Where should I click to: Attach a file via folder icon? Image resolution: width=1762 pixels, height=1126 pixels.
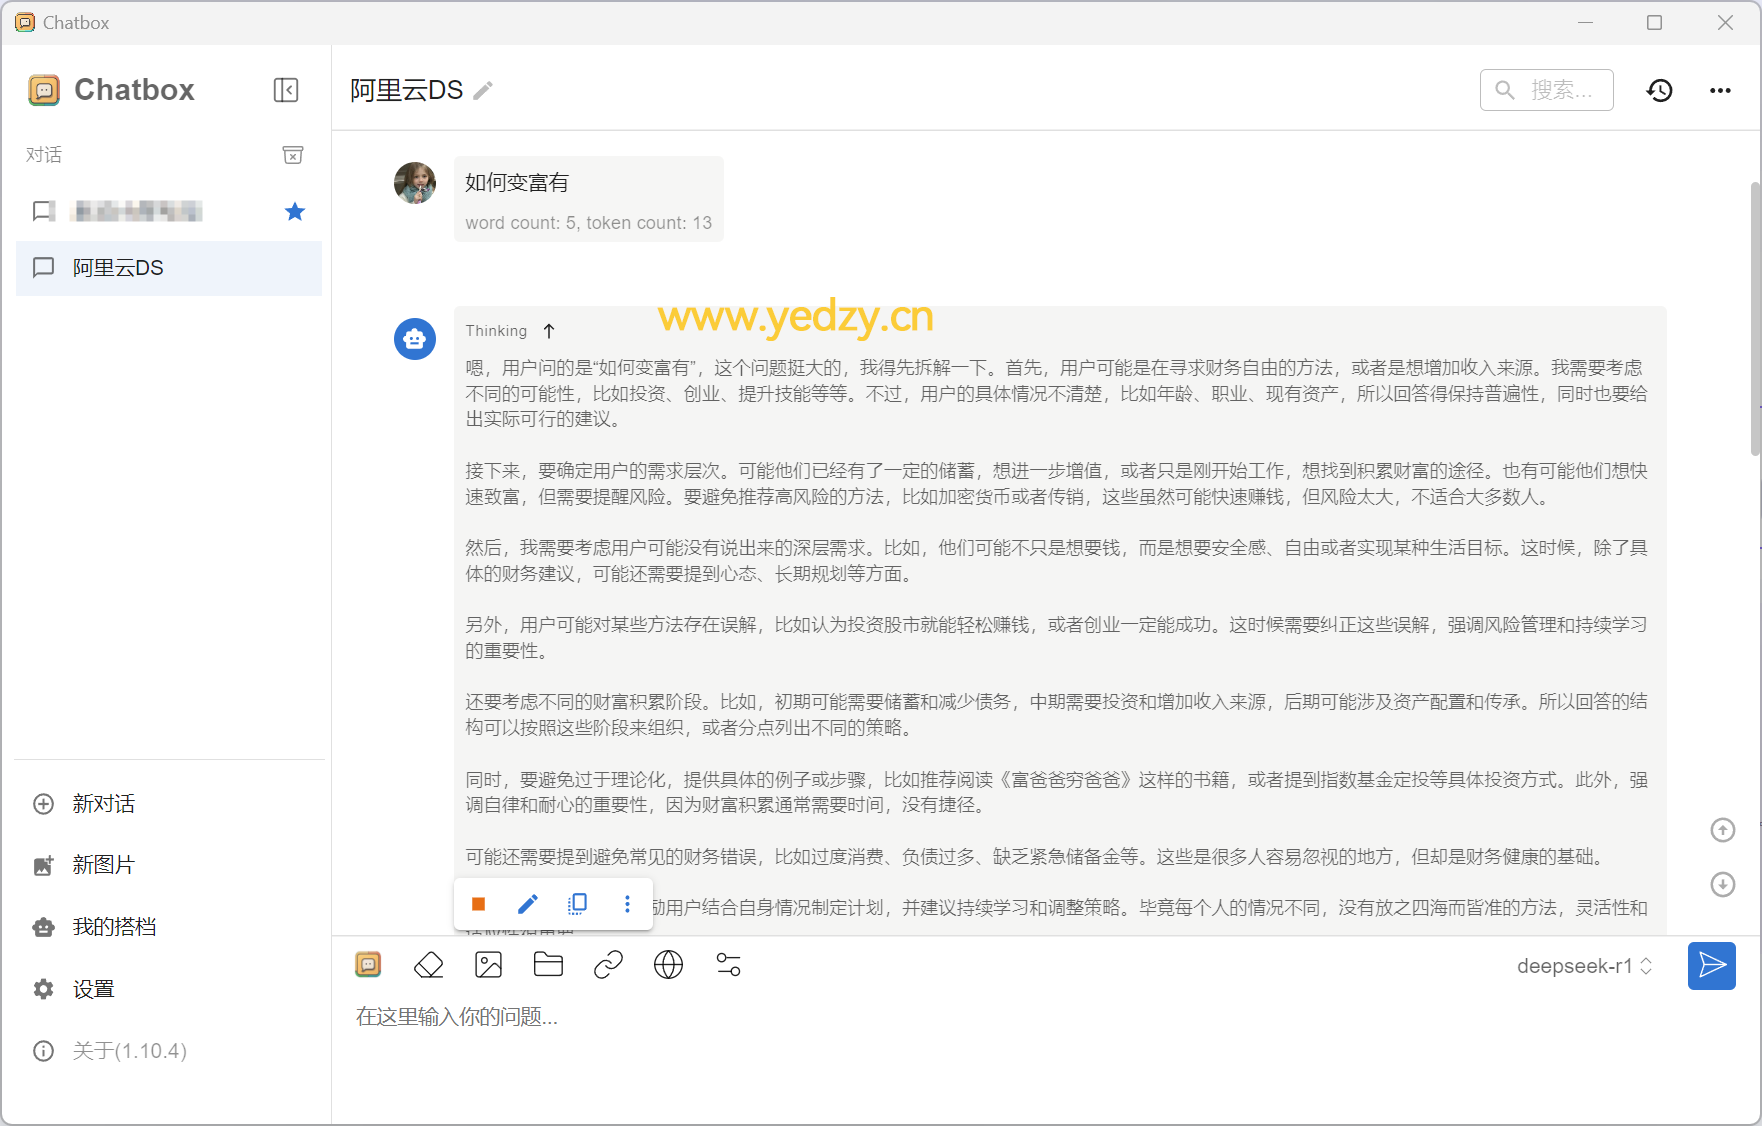click(x=548, y=964)
